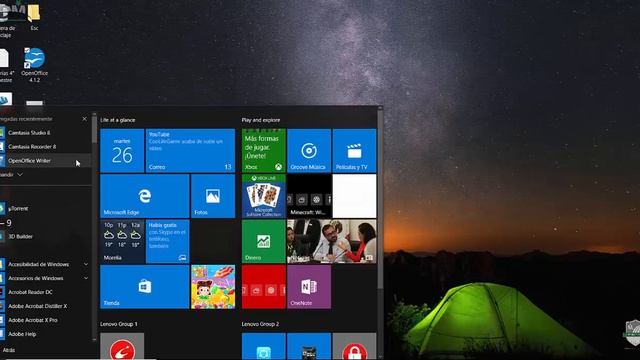The height and width of the screenshot is (360, 640).
Task: Open 3D Builder in the apps list
Action: point(45,236)
